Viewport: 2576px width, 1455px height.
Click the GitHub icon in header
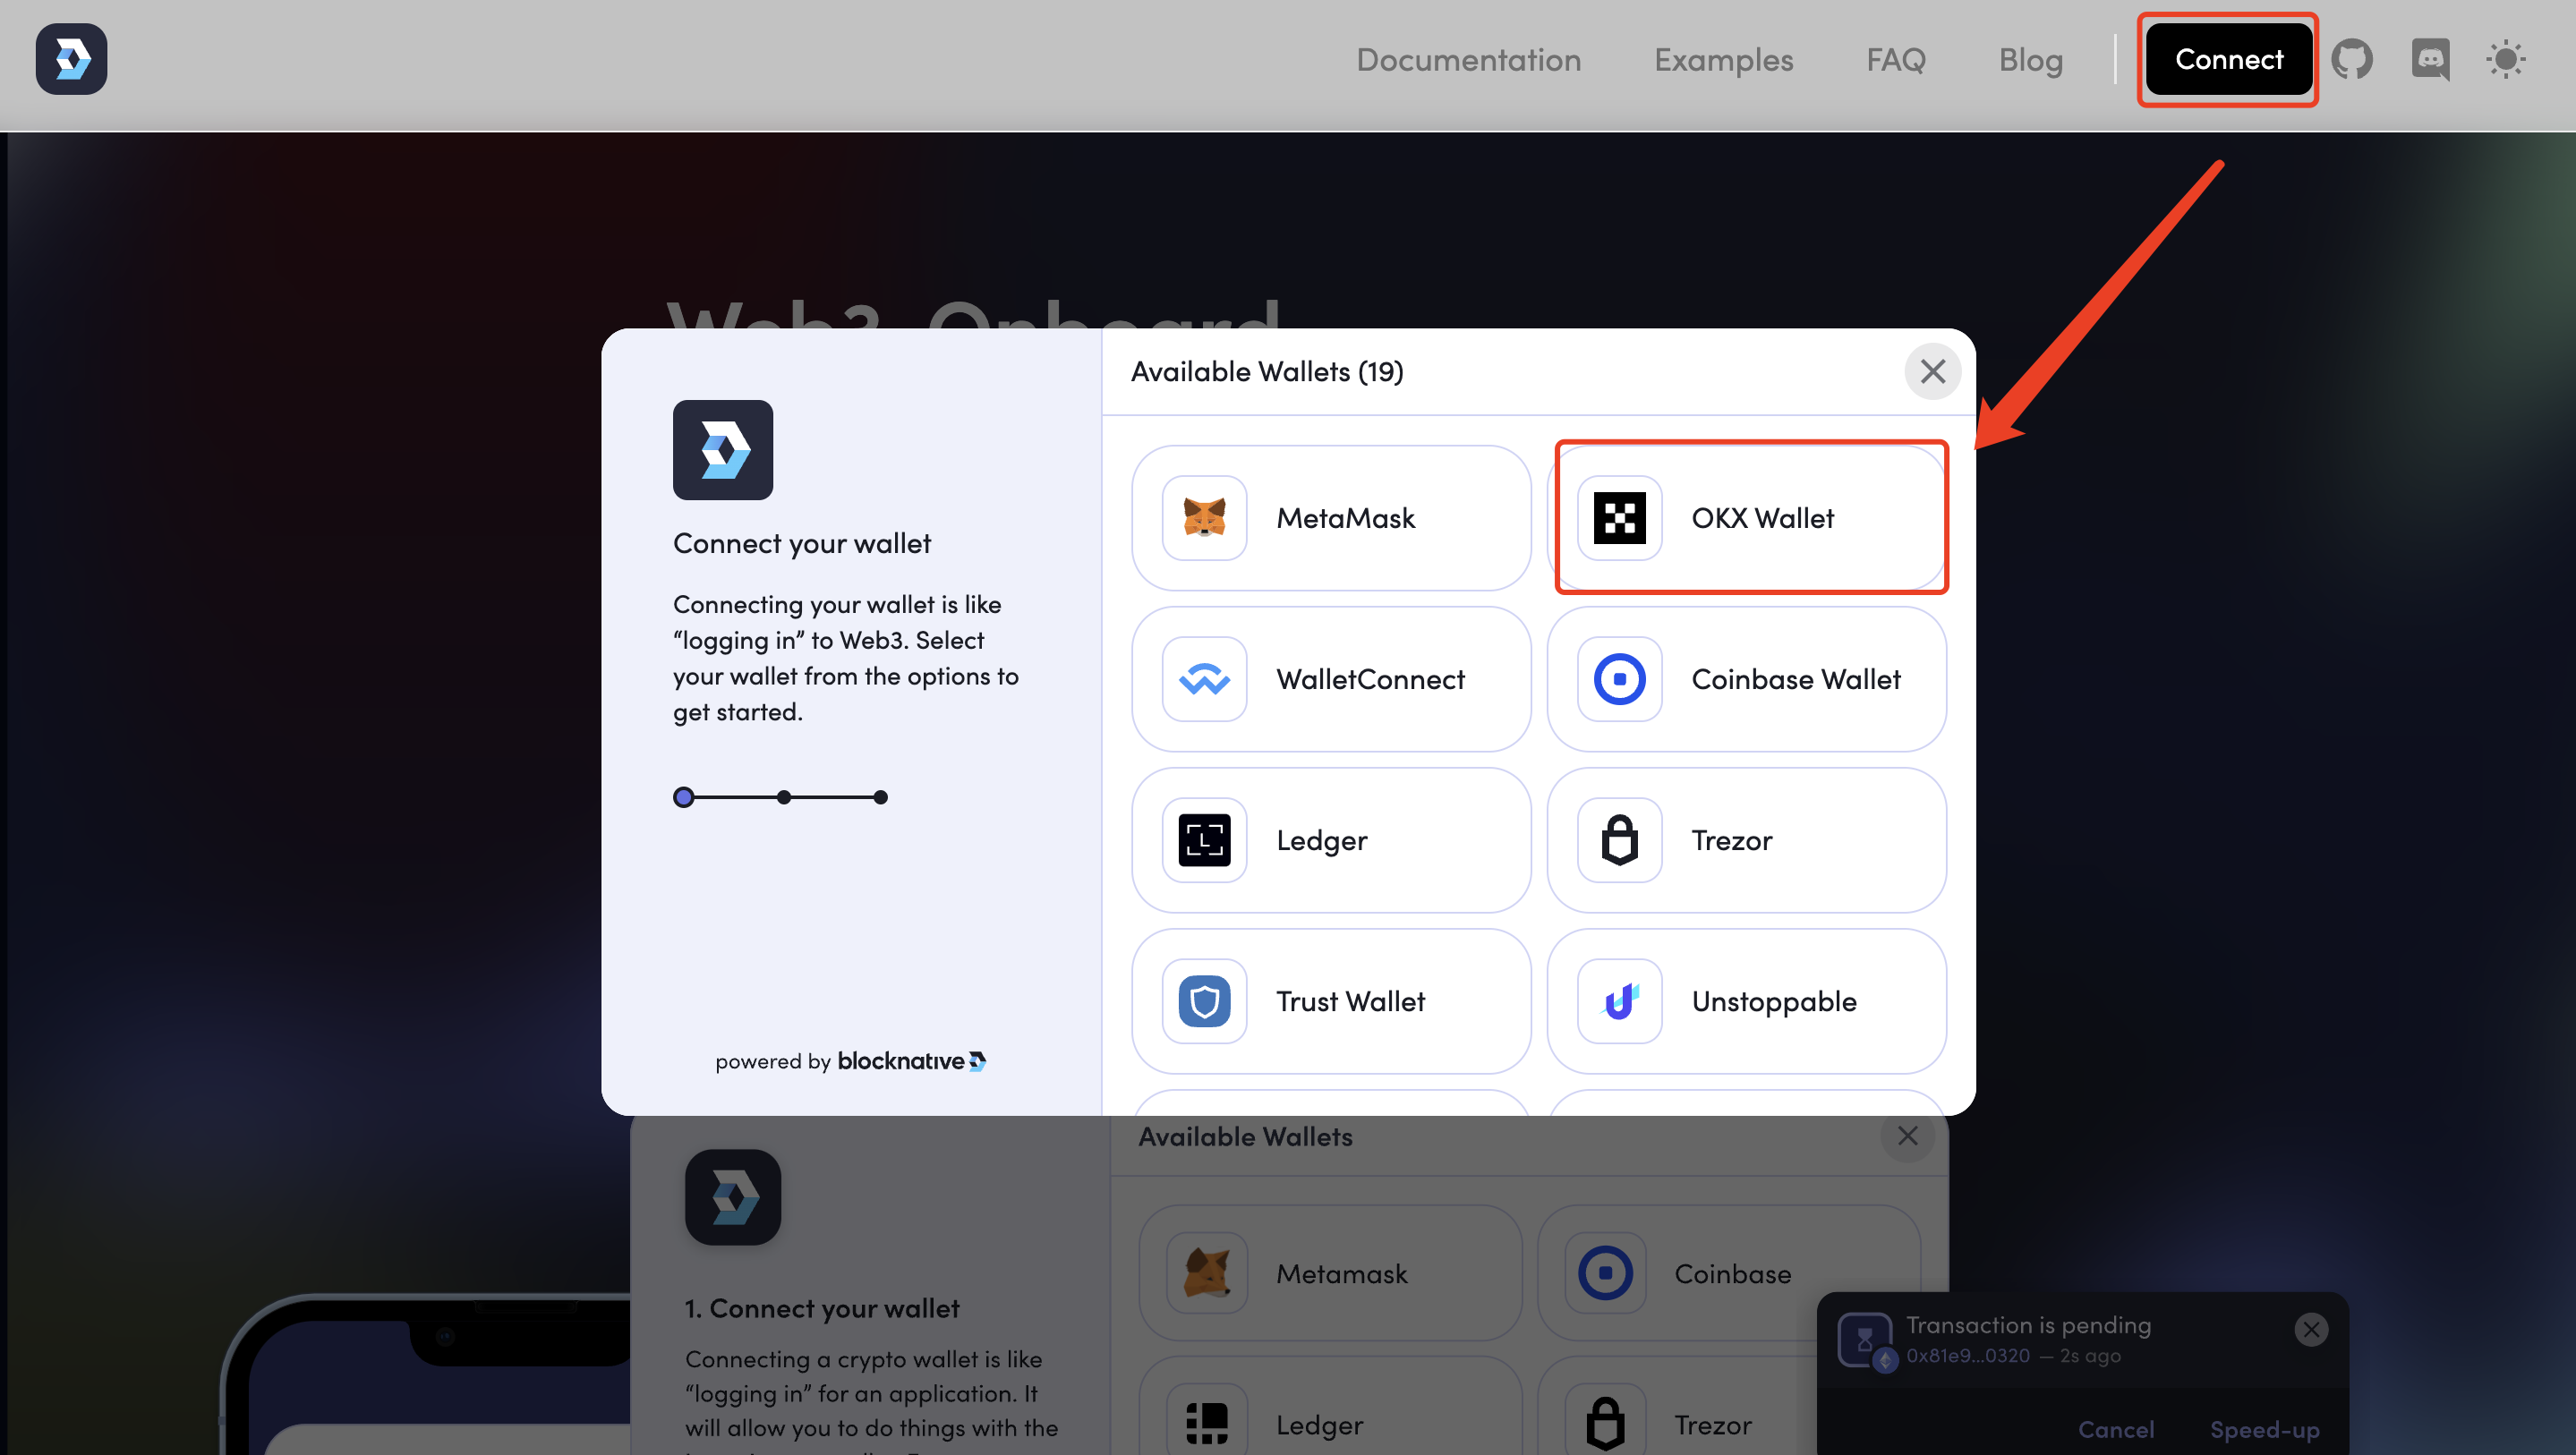coord(2351,60)
